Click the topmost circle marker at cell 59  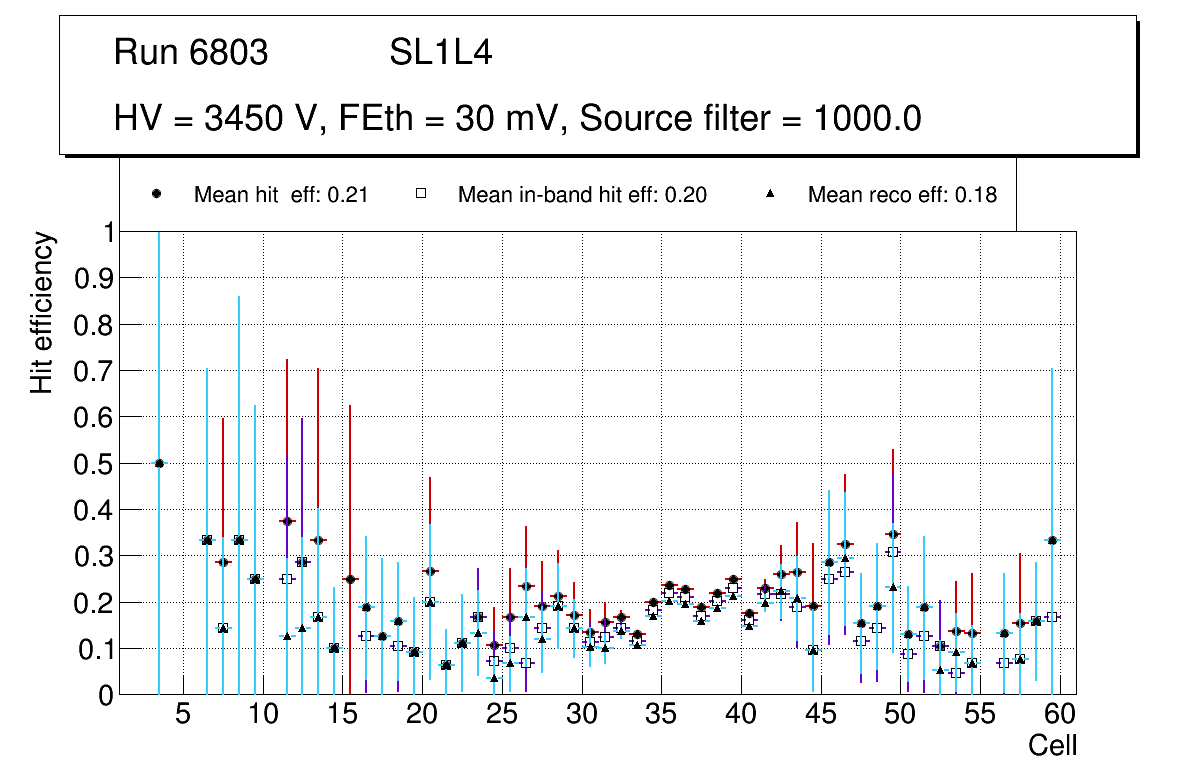point(1052,540)
